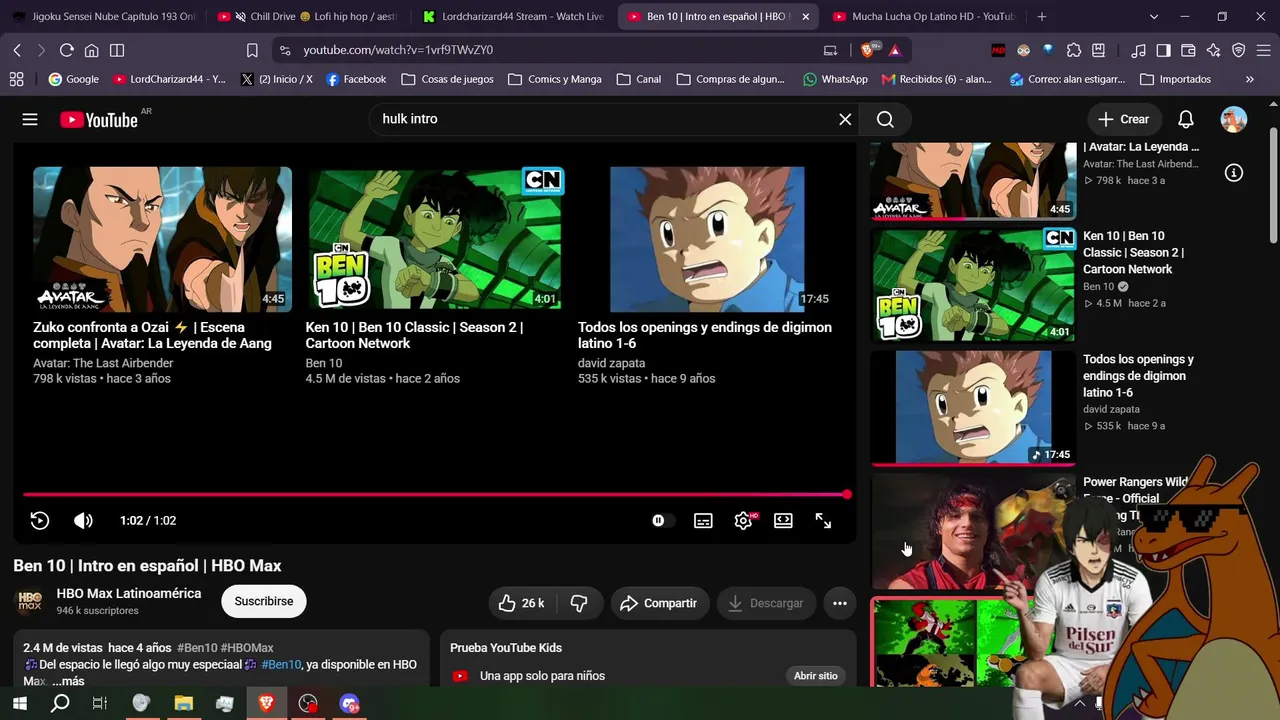
Task: Open the WhatsApp bookmark
Action: point(835,79)
